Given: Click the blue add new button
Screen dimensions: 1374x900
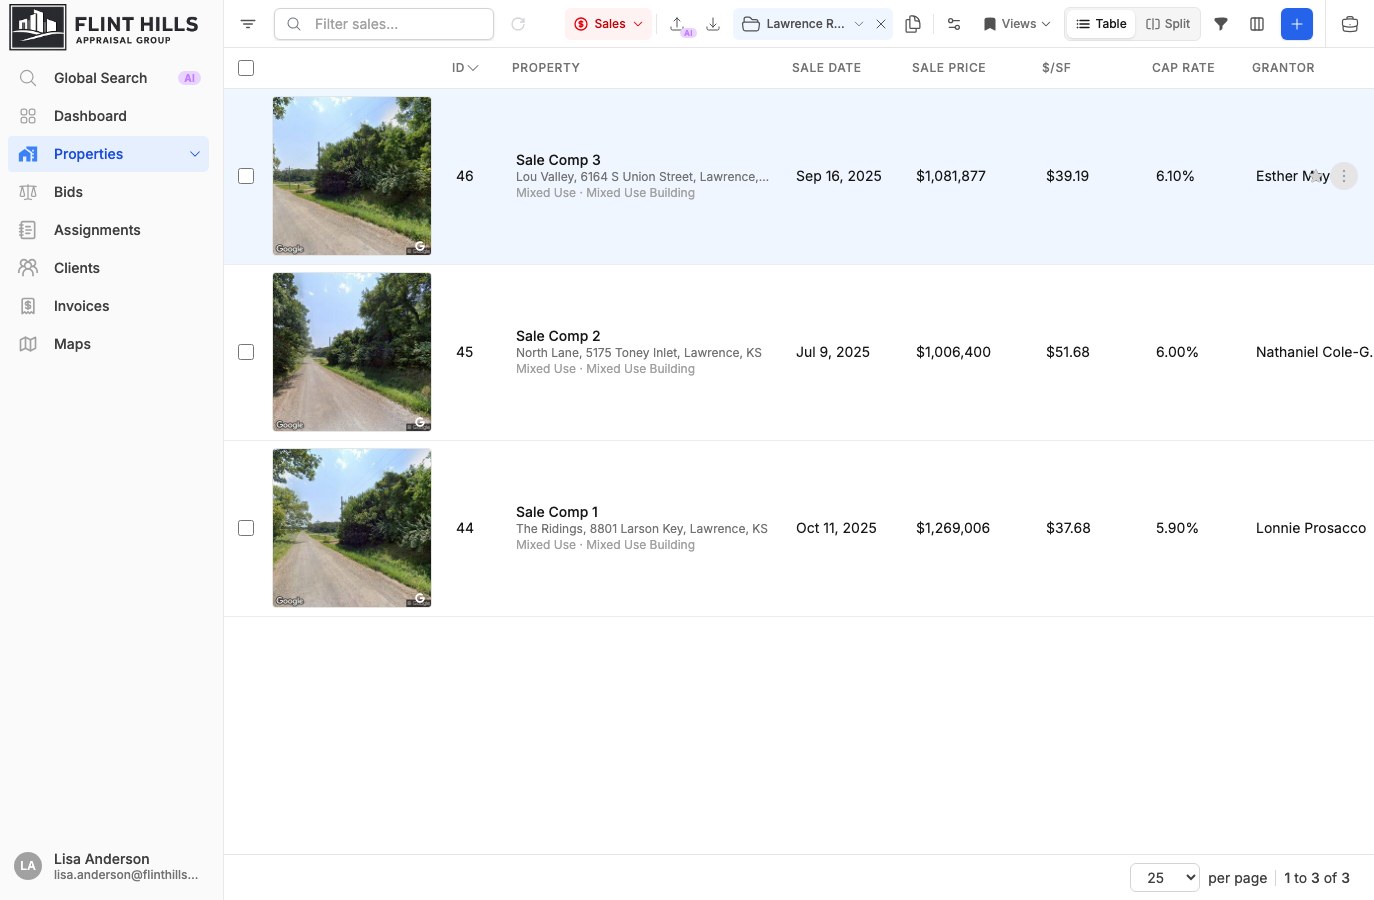Looking at the screenshot, I should (1297, 24).
